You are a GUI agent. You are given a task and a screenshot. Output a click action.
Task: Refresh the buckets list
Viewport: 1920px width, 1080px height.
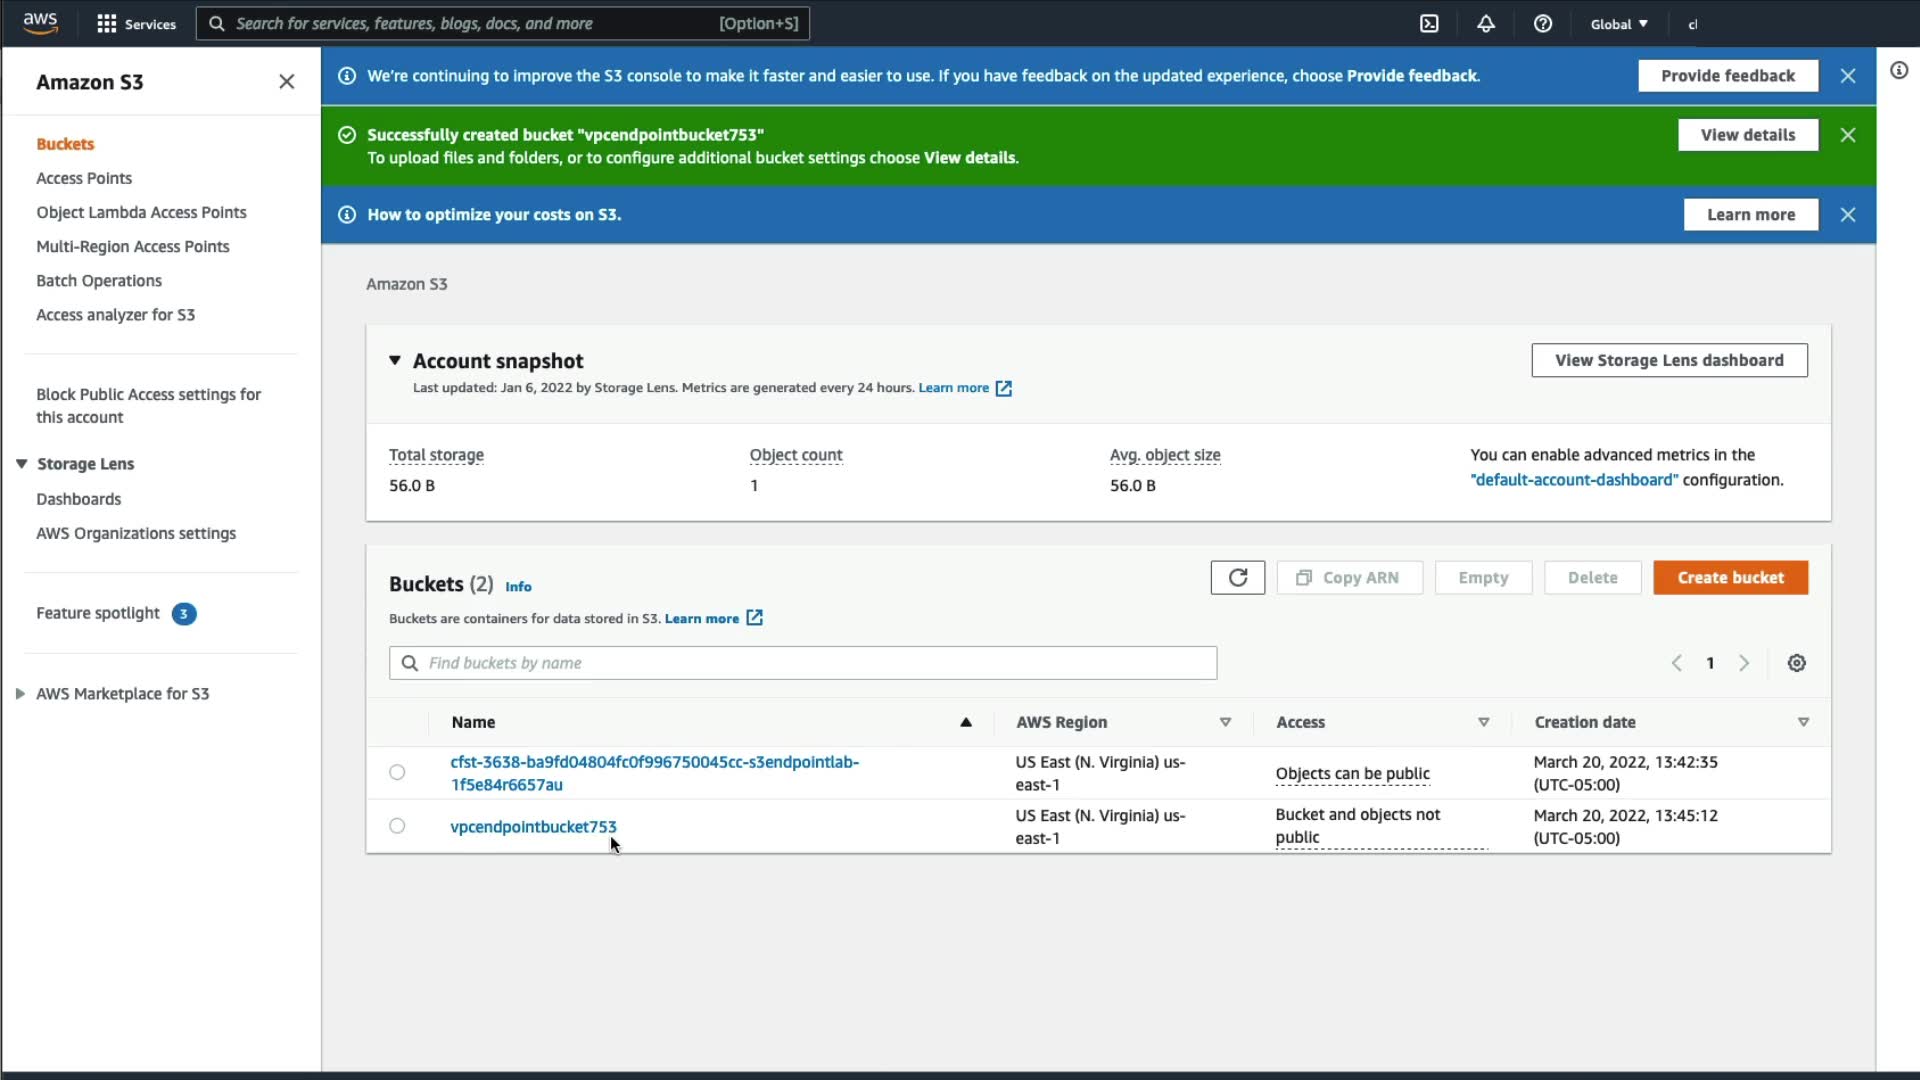pos(1237,578)
